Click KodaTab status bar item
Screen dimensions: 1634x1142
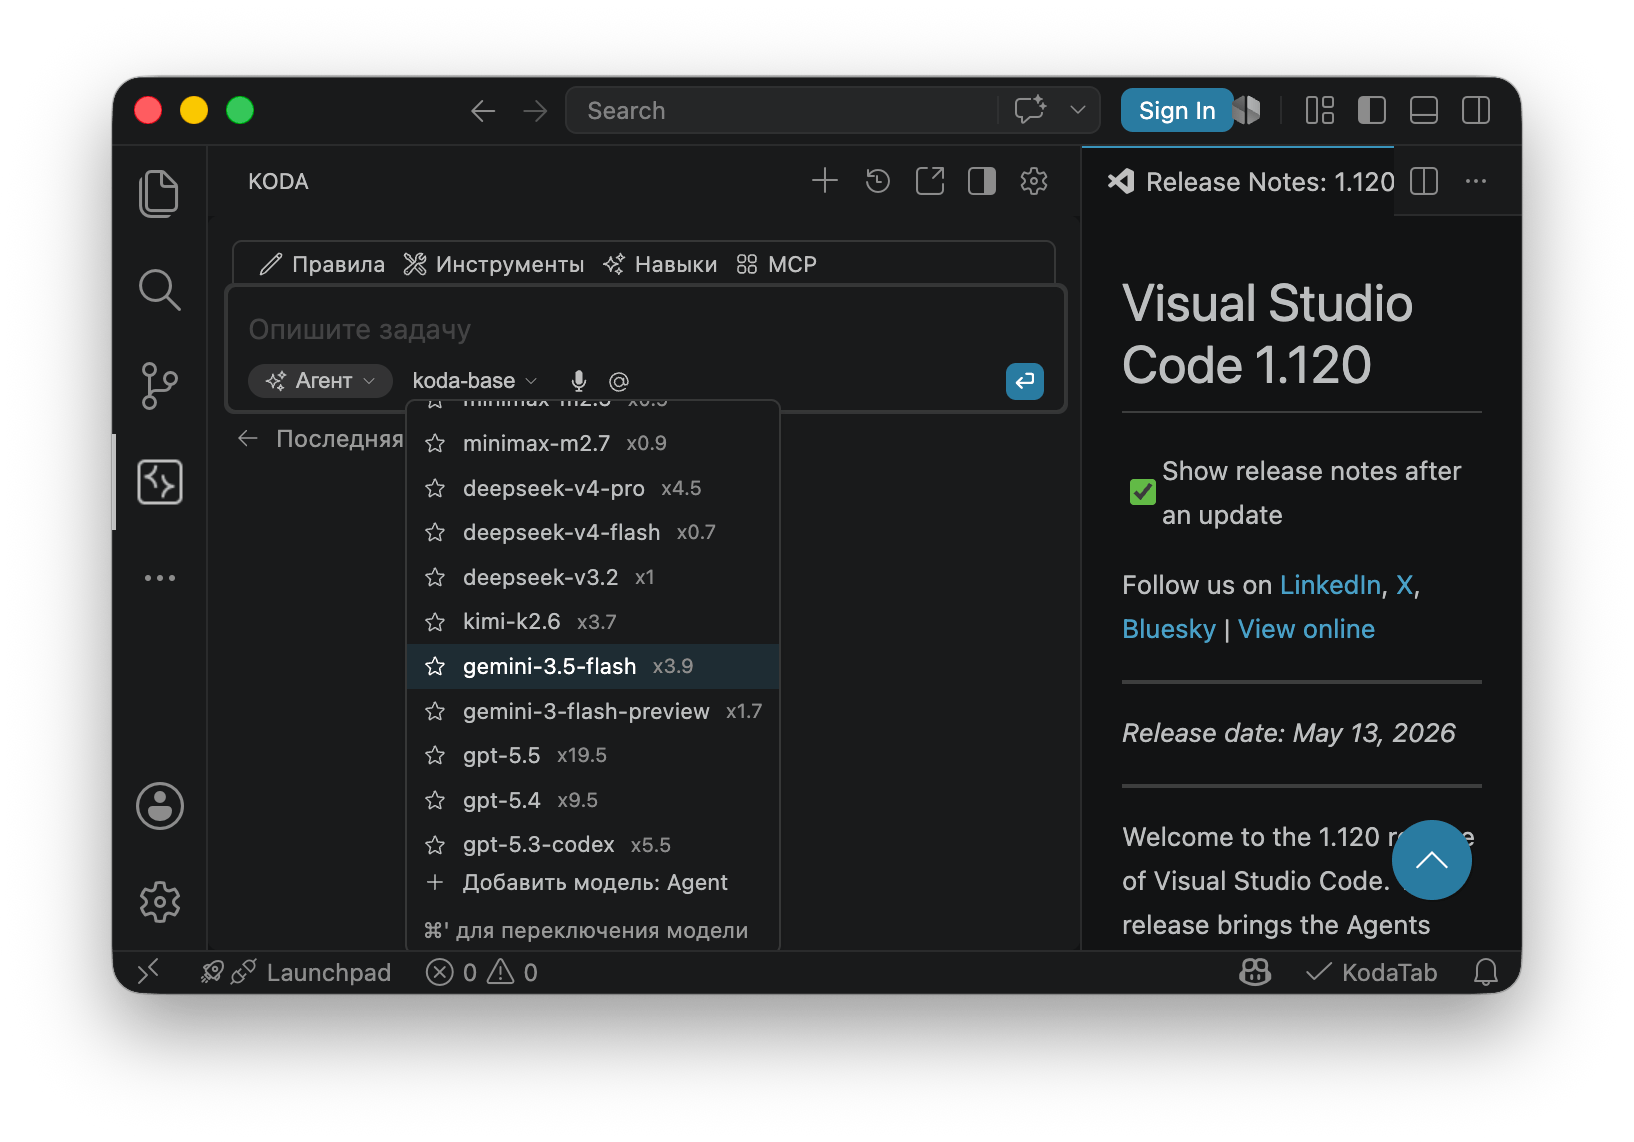tap(1372, 972)
